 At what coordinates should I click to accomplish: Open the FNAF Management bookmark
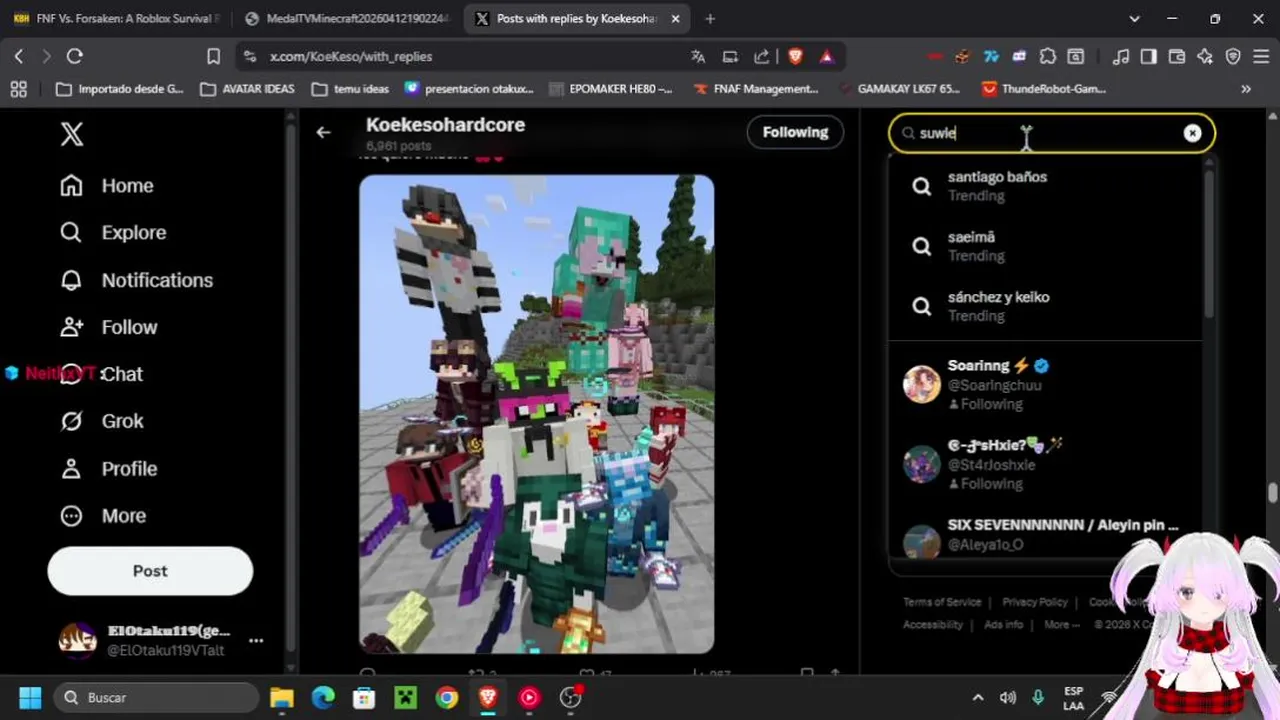(x=756, y=89)
